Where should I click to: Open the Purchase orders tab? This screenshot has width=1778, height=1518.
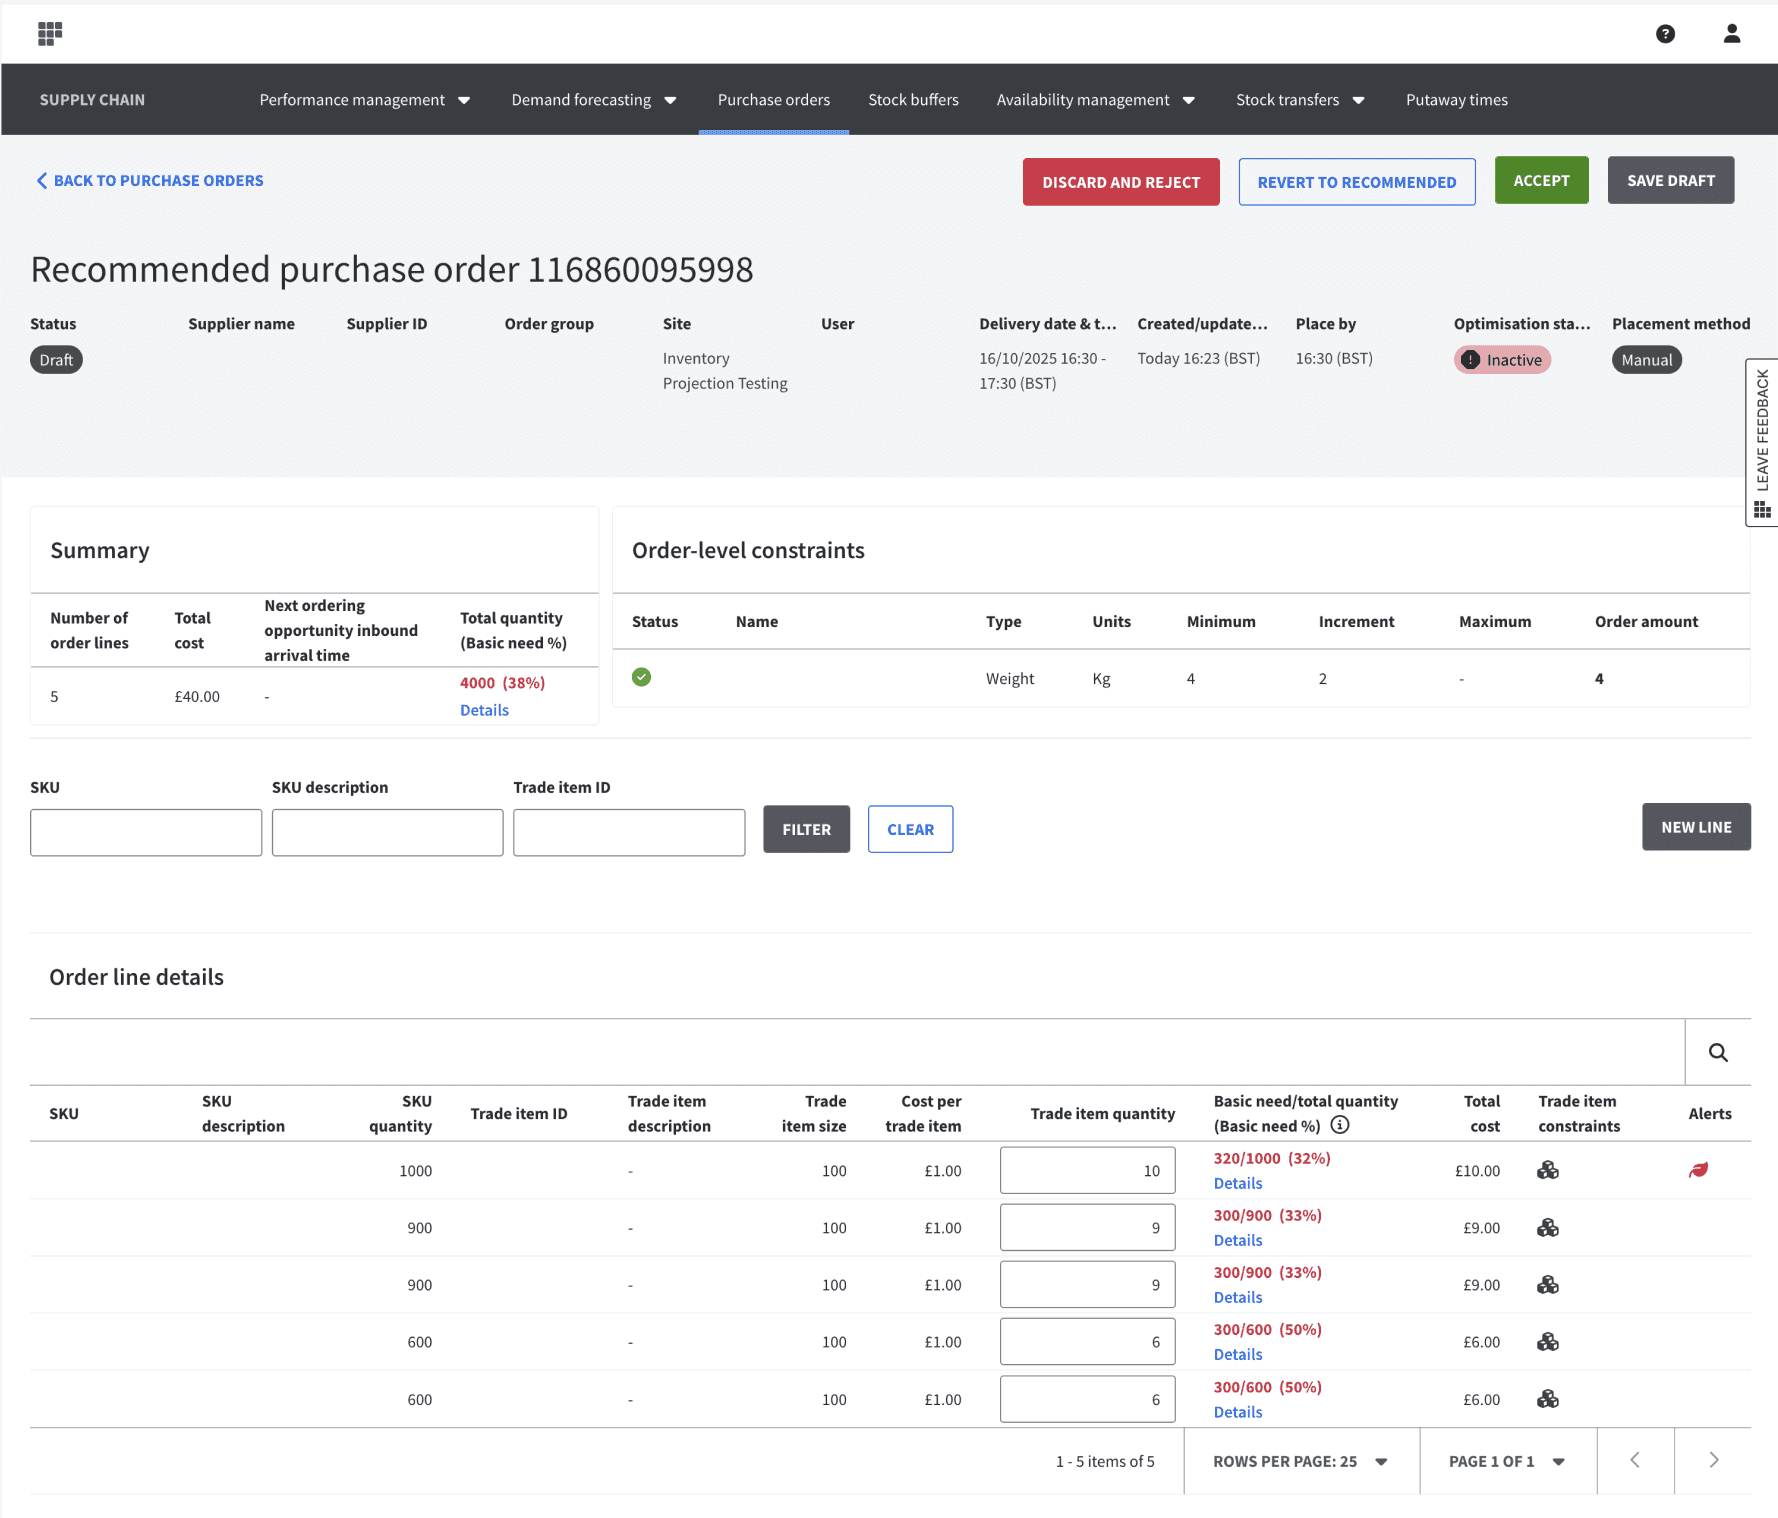point(774,100)
